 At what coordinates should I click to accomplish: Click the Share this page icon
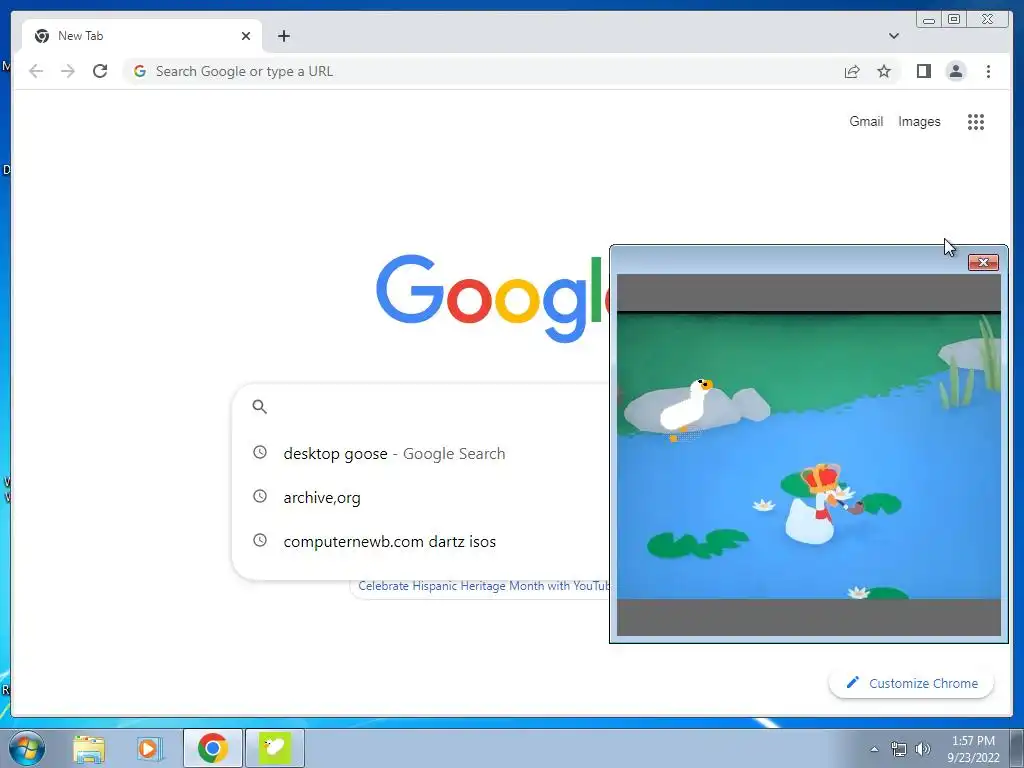click(x=852, y=71)
